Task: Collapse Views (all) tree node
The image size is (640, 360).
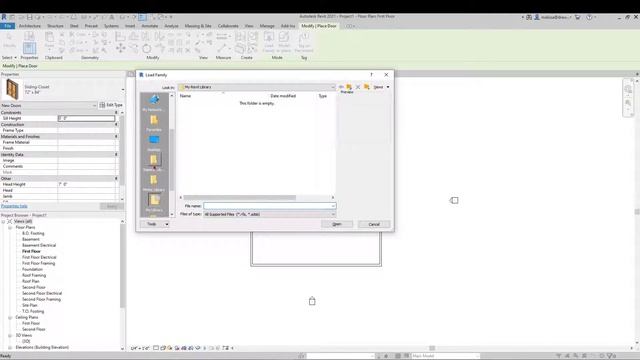Action: pos(4,221)
